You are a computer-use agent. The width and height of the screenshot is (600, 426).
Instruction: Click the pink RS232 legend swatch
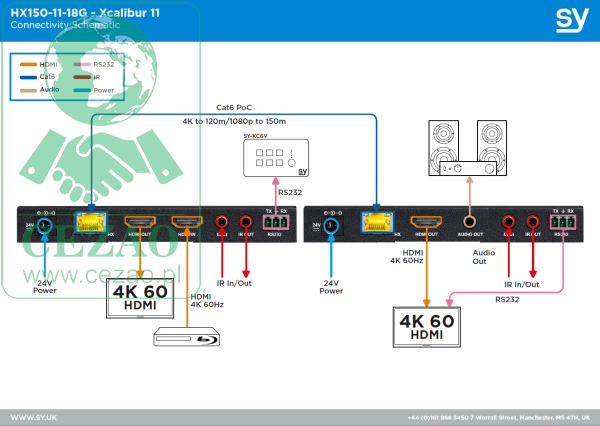pos(80,64)
